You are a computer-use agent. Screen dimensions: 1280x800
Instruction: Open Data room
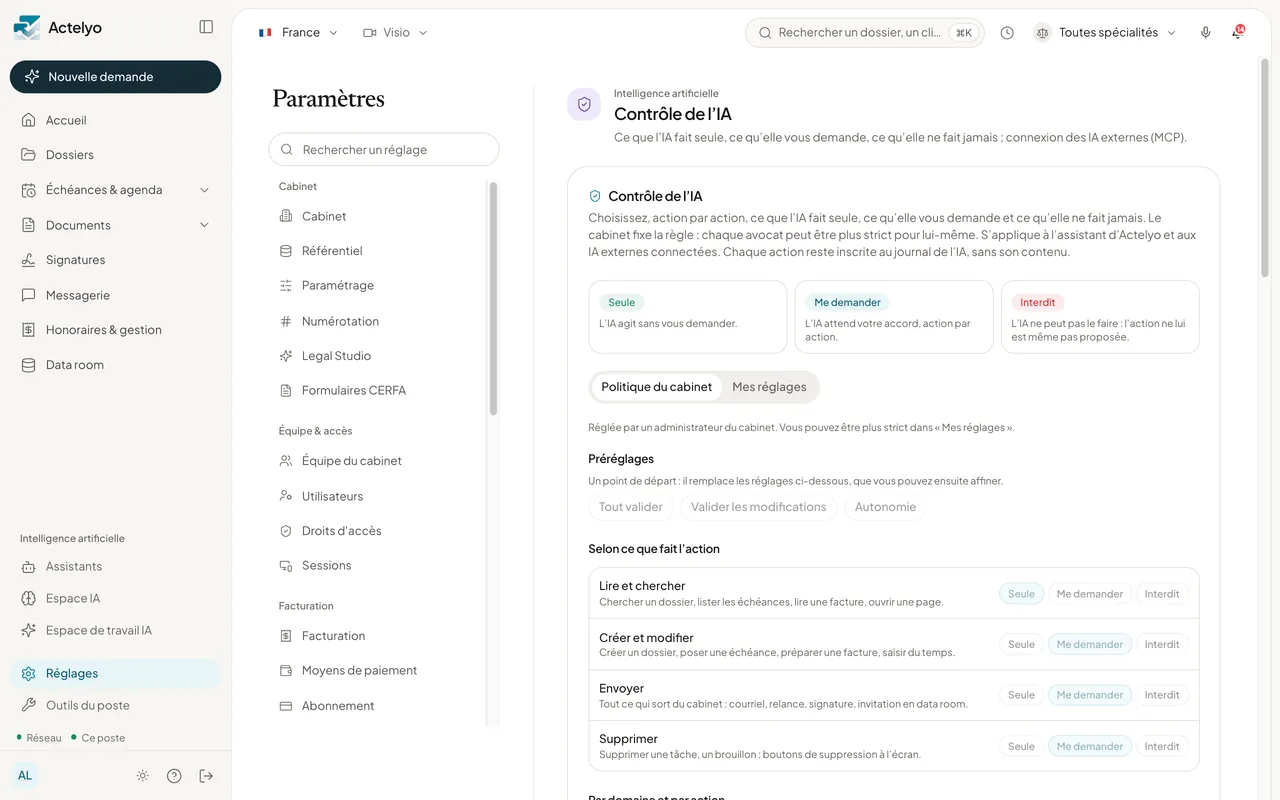tap(116, 365)
